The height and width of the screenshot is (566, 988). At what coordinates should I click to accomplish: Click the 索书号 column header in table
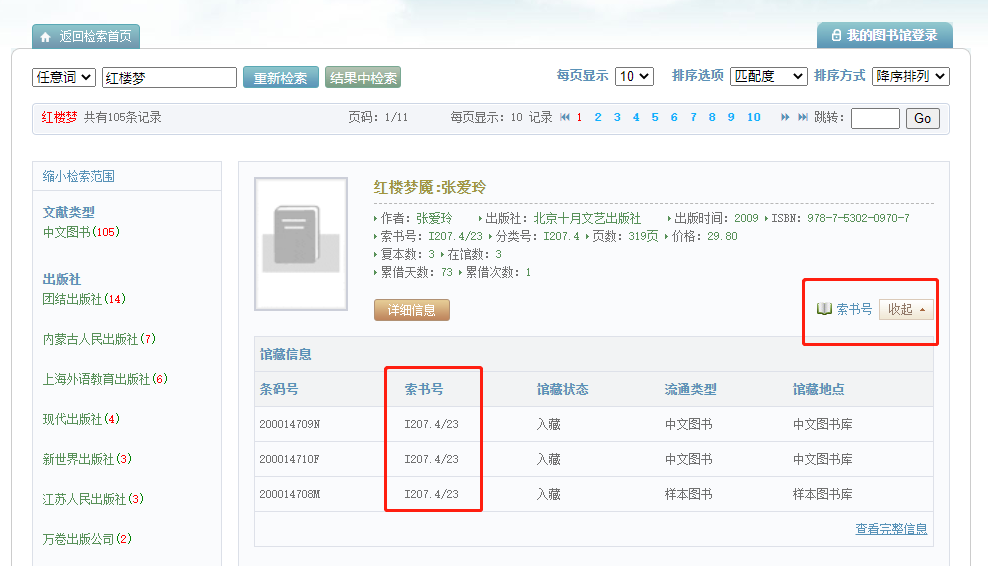click(x=423, y=390)
